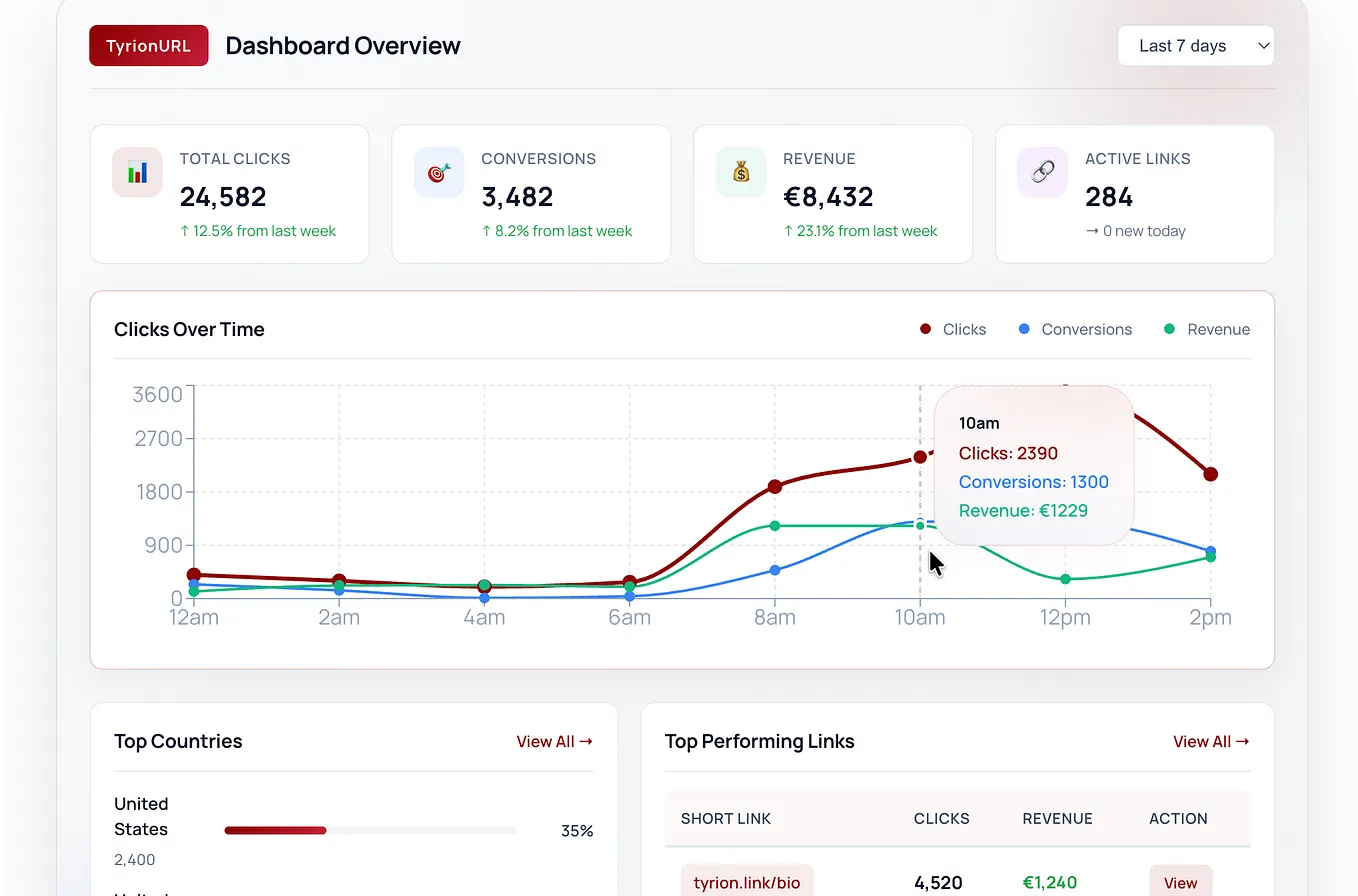Image resolution: width=1358 pixels, height=896 pixels.
Task: Click View button for tyrion.link/bio
Action: (x=1180, y=882)
